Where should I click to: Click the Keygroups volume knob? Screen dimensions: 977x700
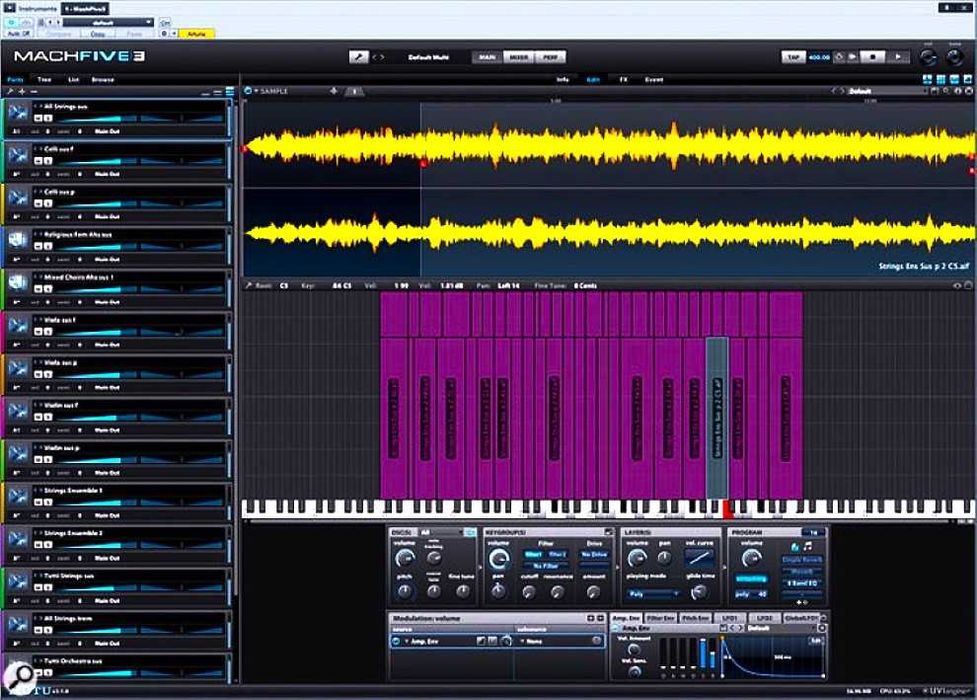pyautogui.click(x=498, y=560)
